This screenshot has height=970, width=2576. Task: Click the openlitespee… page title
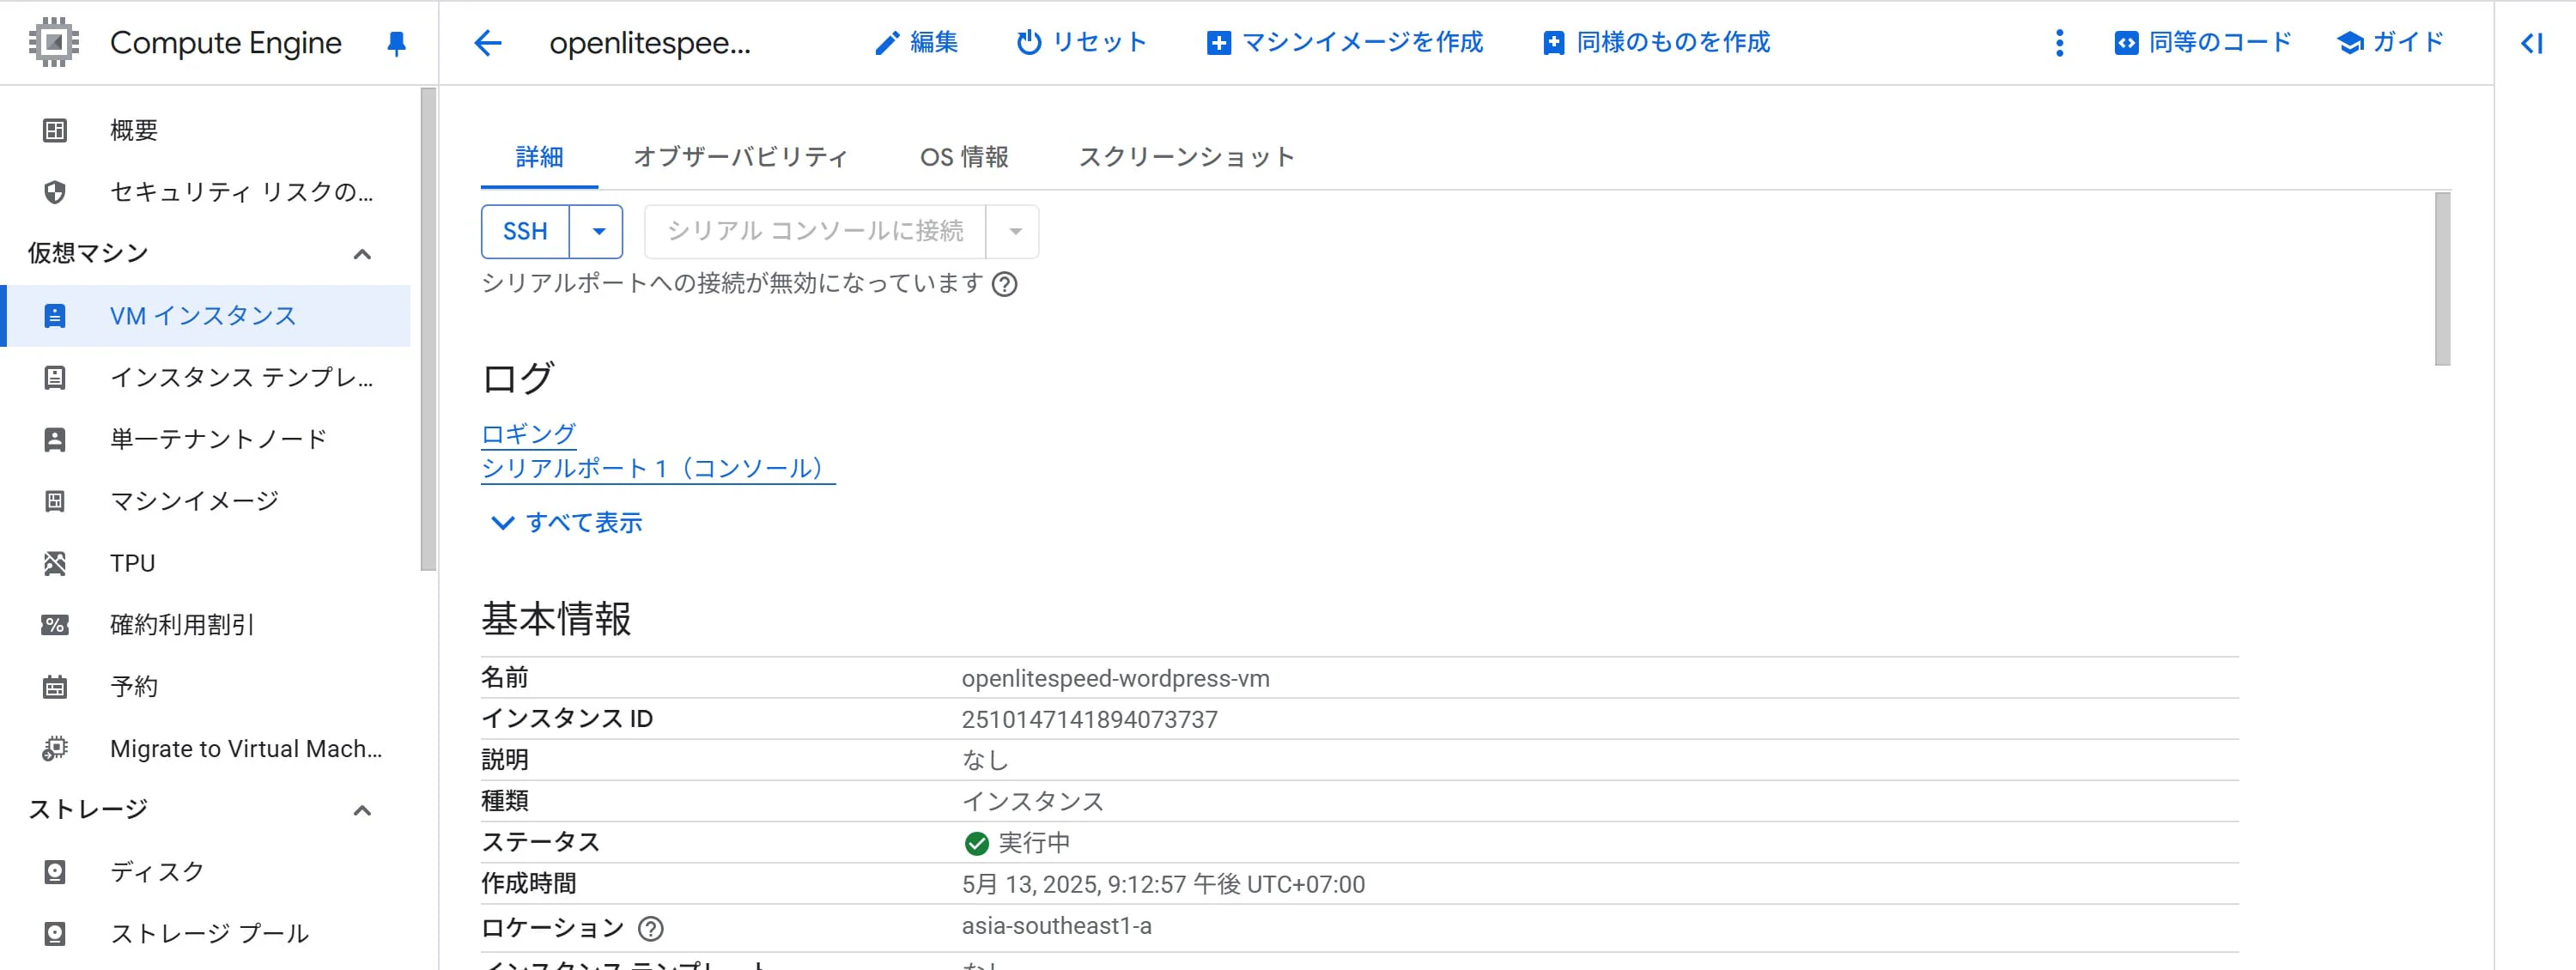(x=650, y=43)
